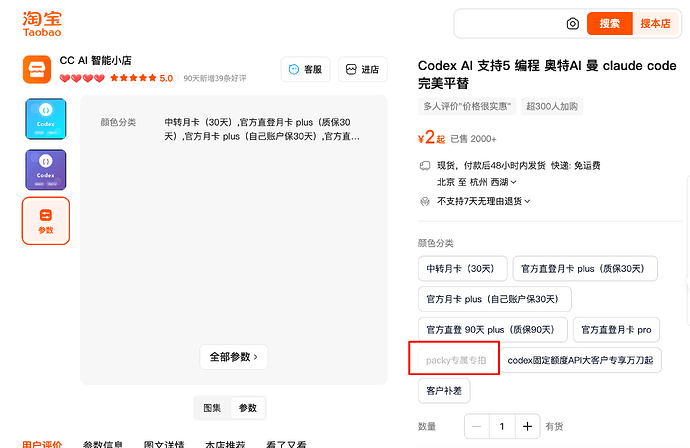The height and width of the screenshot is (448, 690).
Task: Open the 用户评价 reviews tab
Action: click(42, 444)
